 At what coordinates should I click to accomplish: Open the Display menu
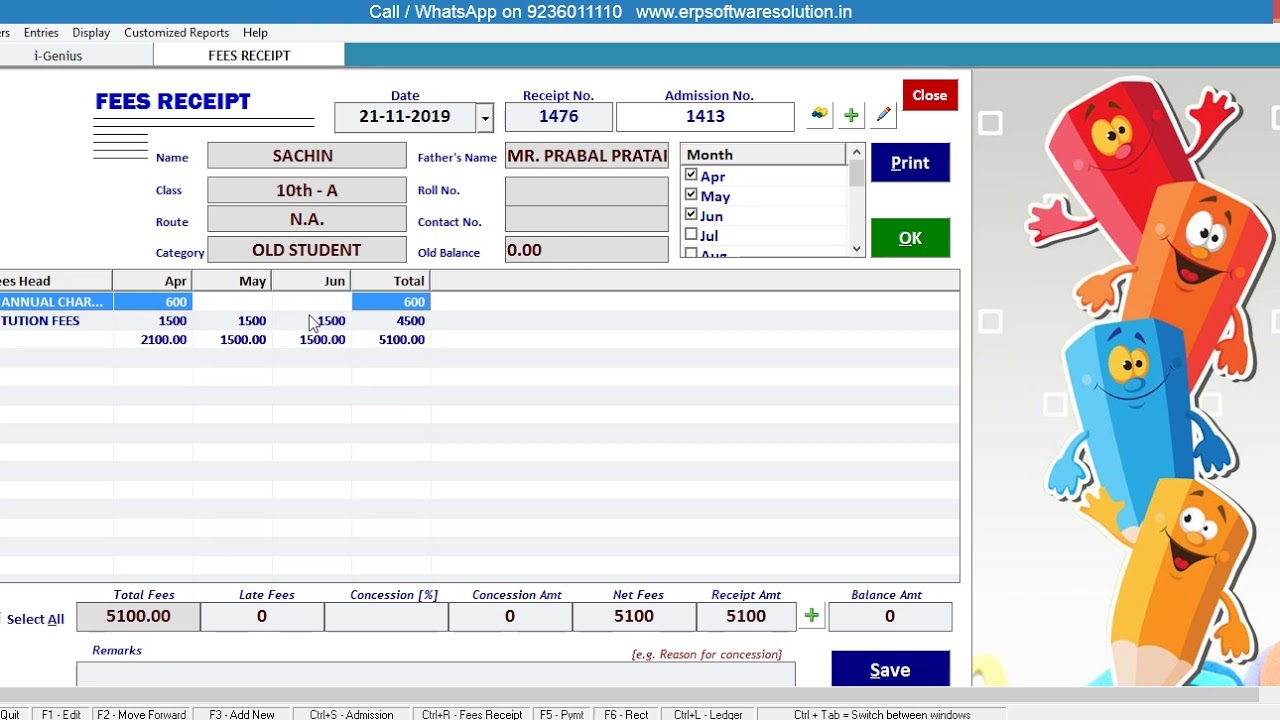(x=91, y=33)
